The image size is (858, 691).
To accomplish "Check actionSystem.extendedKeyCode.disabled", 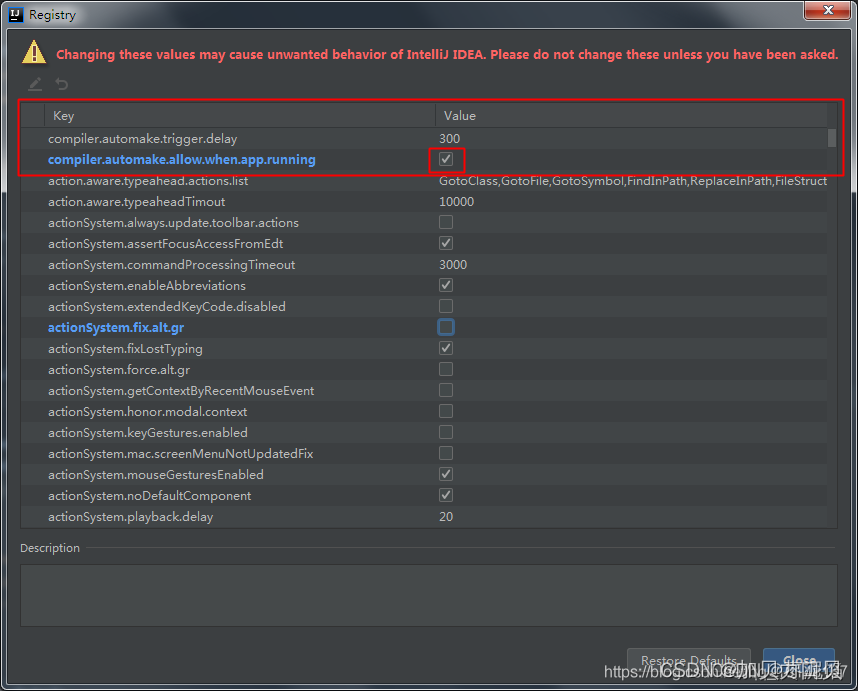I will click(446, 306).
